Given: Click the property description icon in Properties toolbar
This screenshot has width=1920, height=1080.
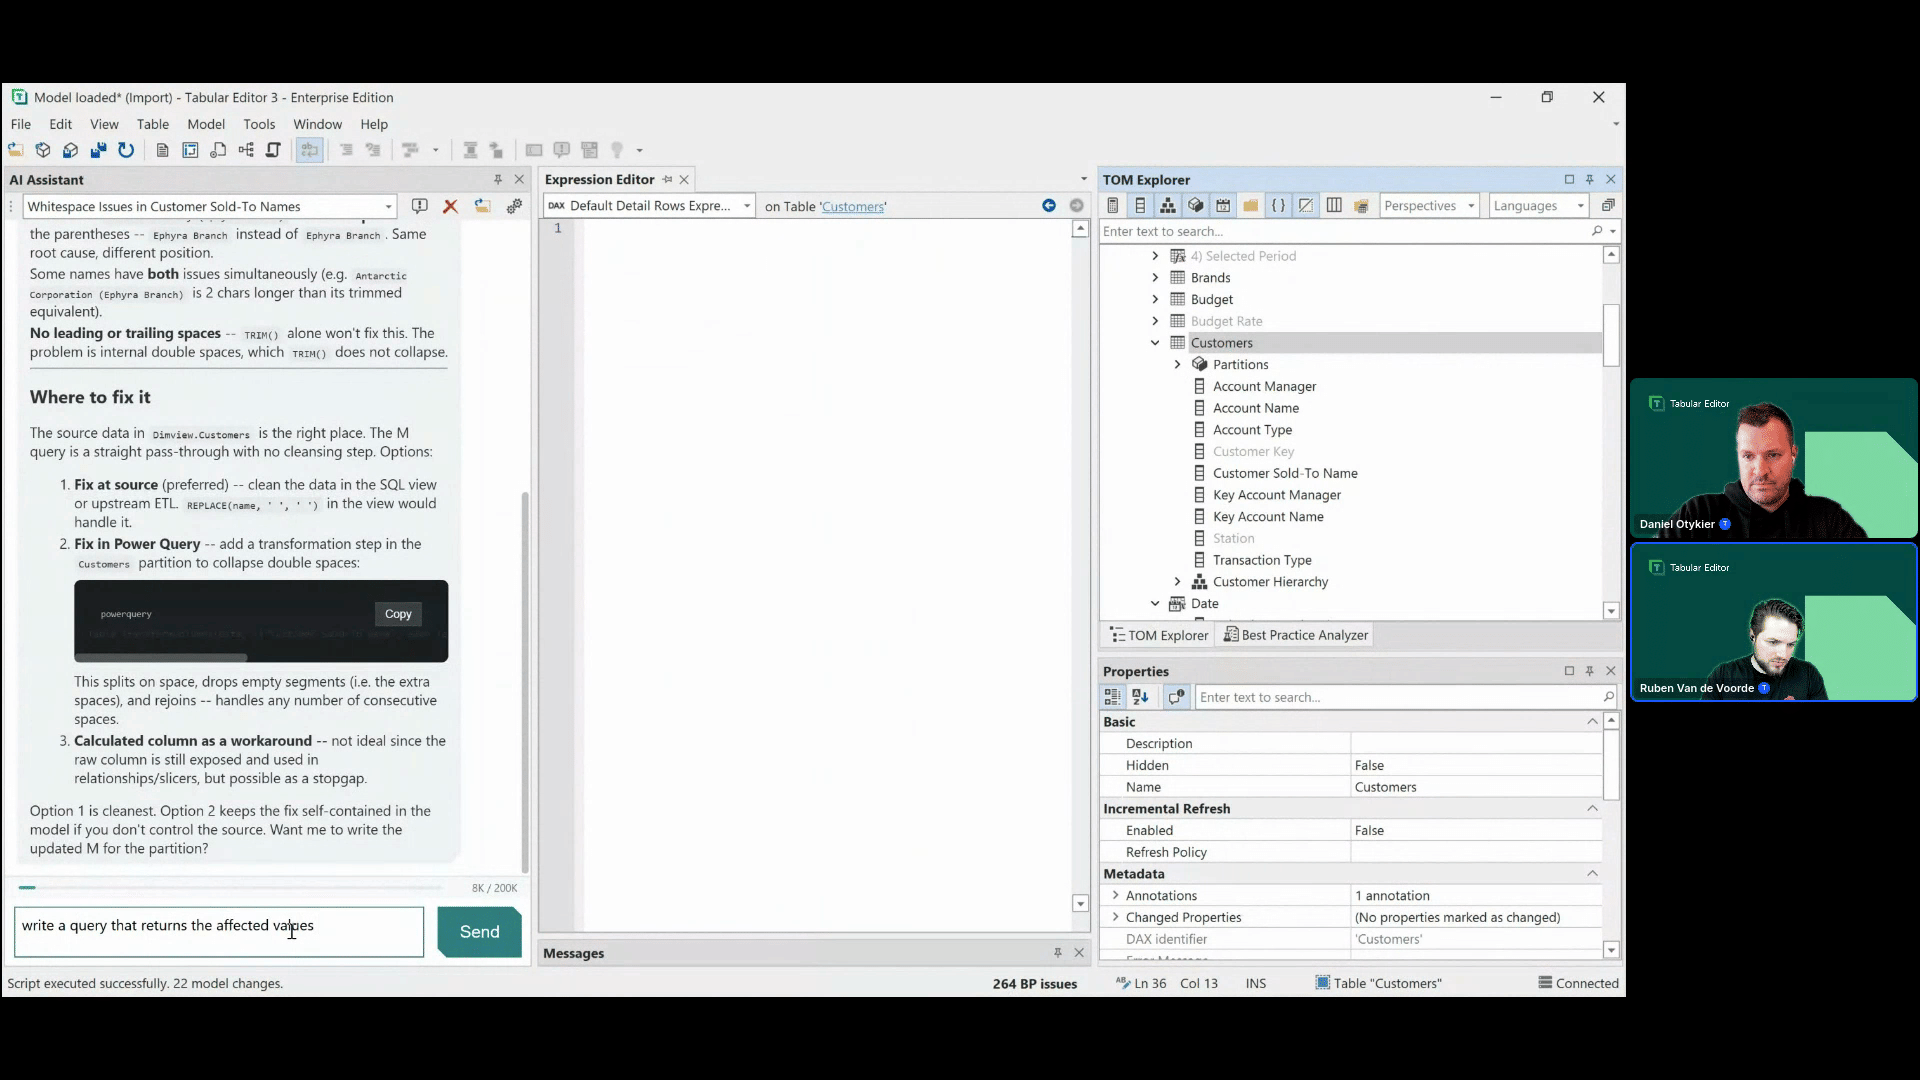Looking at the screenshot, I should point(1177,697).
